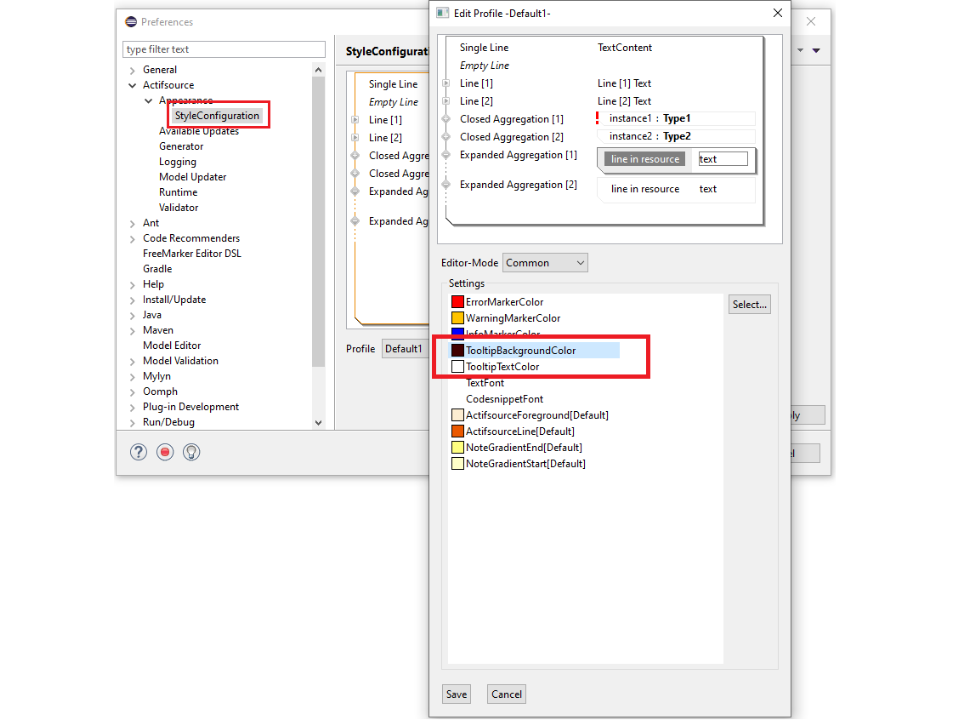The height and width of the screenshot is (720, 960).
Task: Expand Line [2] in the Edit Profile preview
Action: 446,101
